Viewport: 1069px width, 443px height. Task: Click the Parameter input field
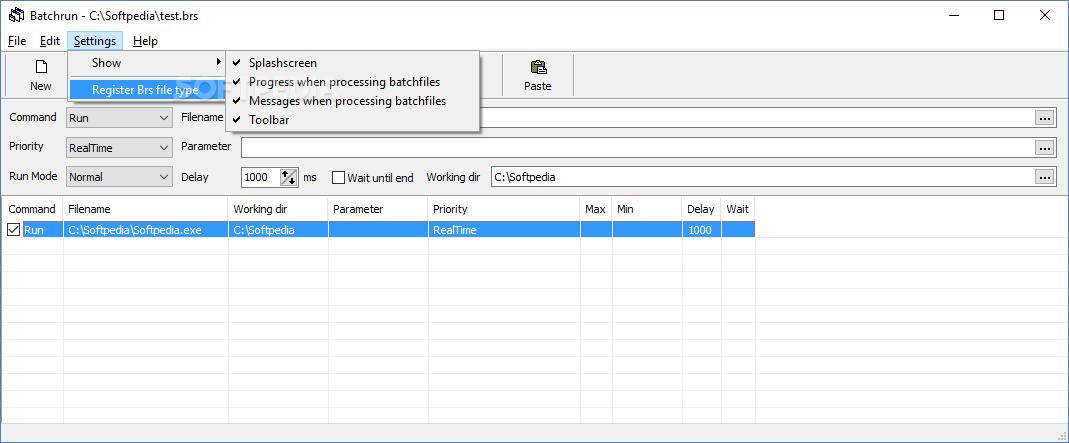637,147
